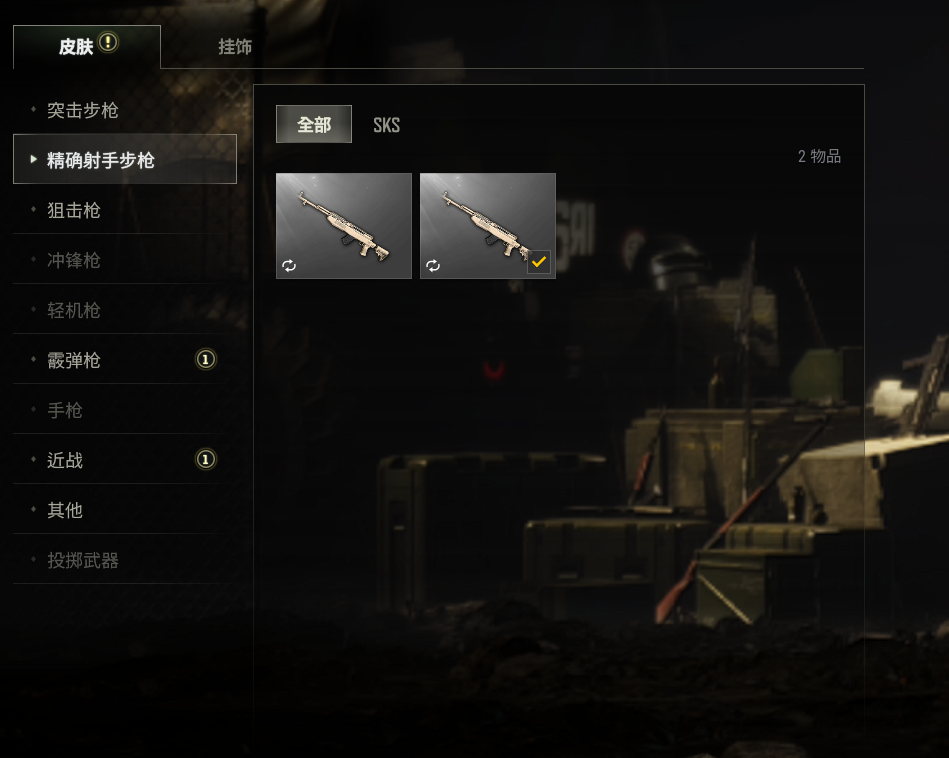The image size is (949, 758).
Task: Click swap icon on first SKS skin
Action: click(x=289, y=265)
